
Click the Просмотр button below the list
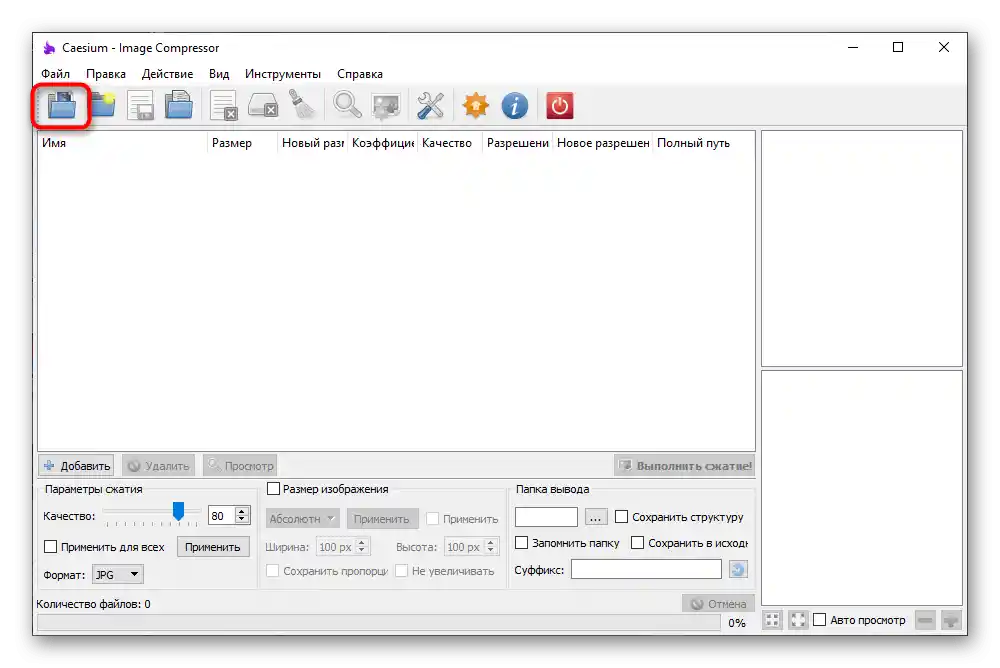click(x=240, y=466)
